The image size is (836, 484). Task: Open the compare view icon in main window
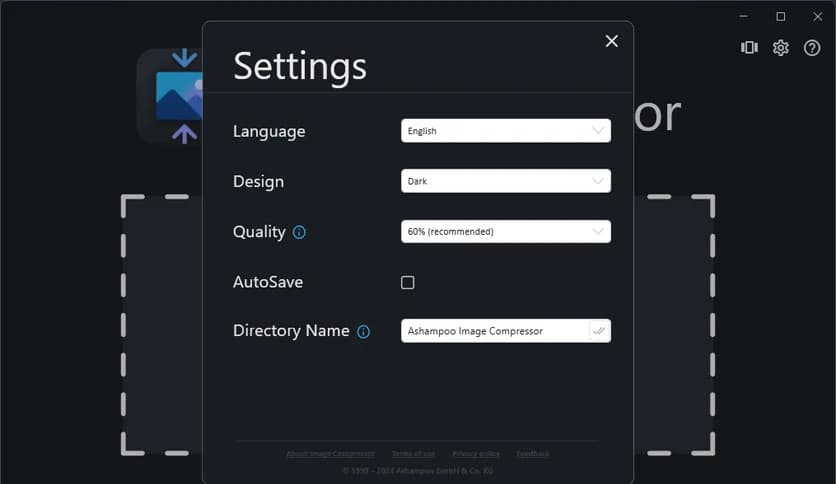pos(749,47)
